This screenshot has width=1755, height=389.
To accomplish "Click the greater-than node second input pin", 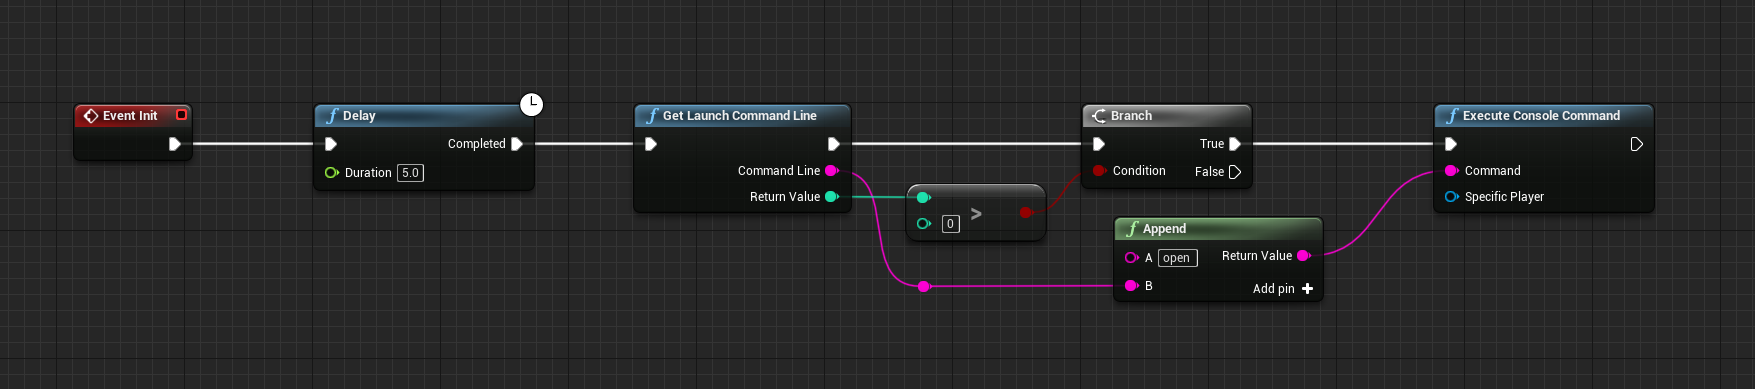I will pyautogui.click(x=923, y=223).
